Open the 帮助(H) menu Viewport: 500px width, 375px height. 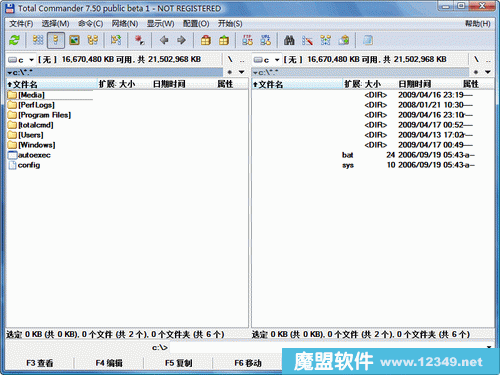click(478, 24)
